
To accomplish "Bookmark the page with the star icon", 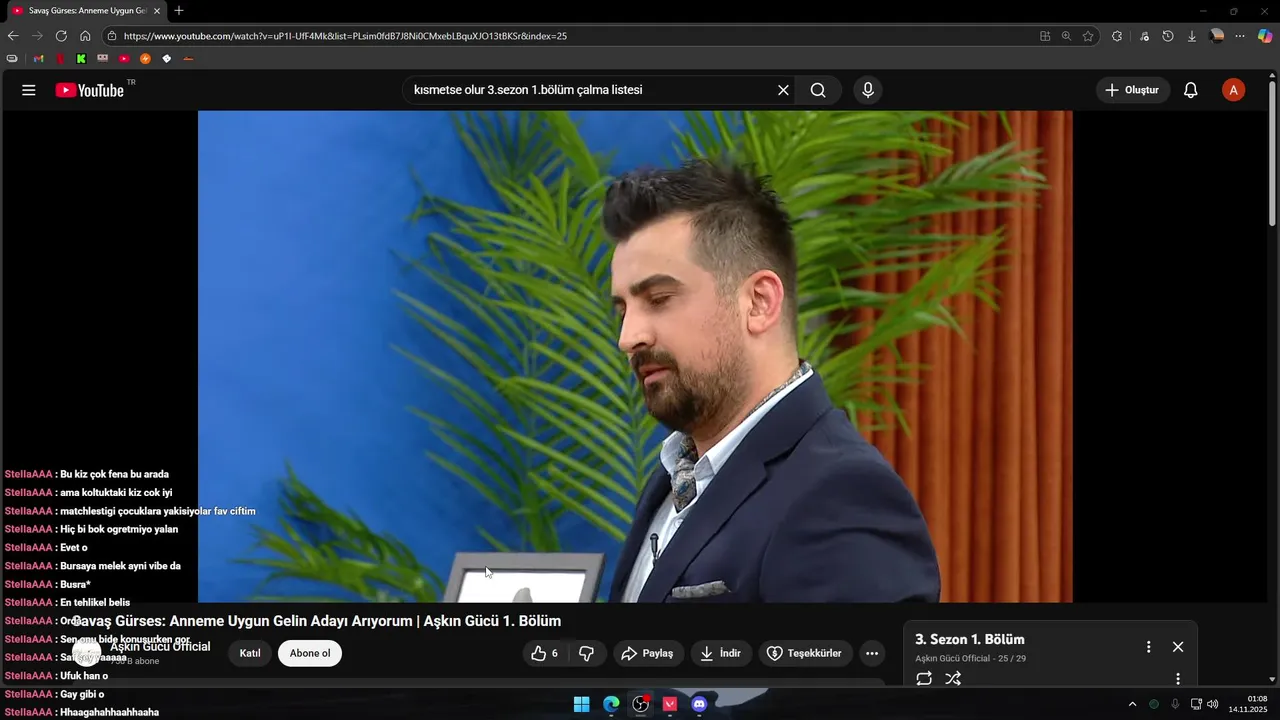I will point(1088,36).
